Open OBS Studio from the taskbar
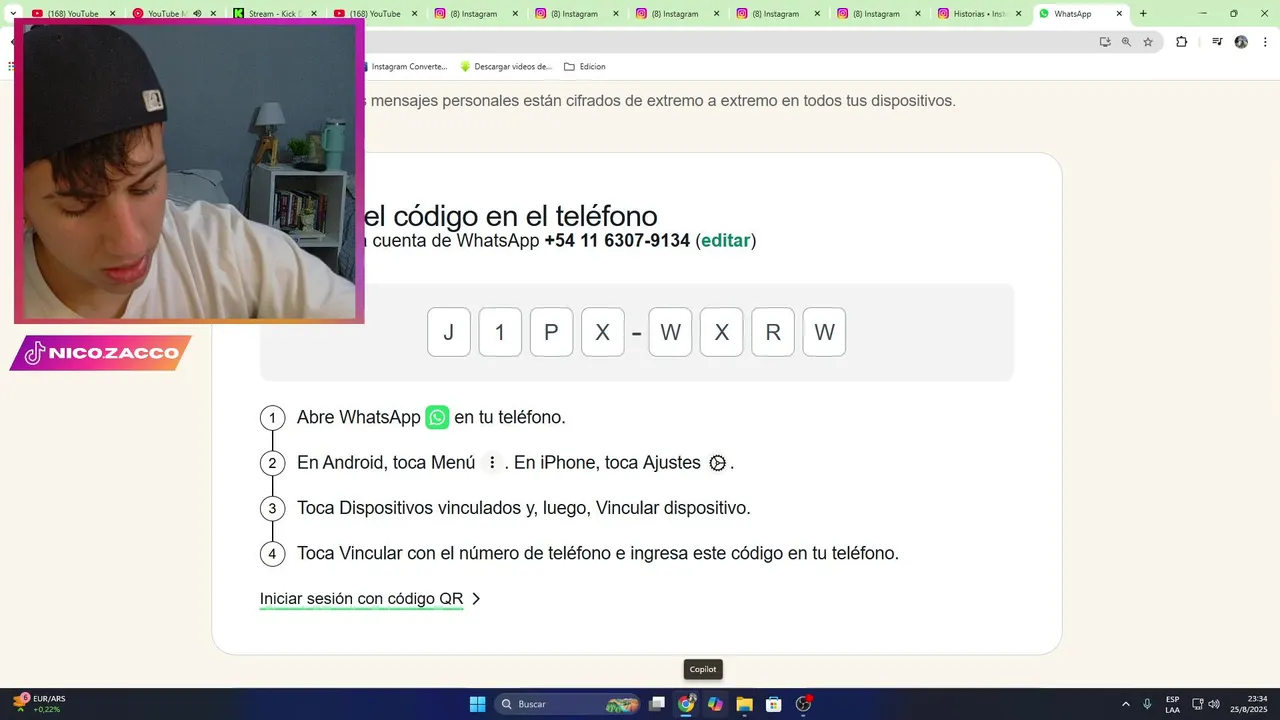1280x720 pixels. 803,704
